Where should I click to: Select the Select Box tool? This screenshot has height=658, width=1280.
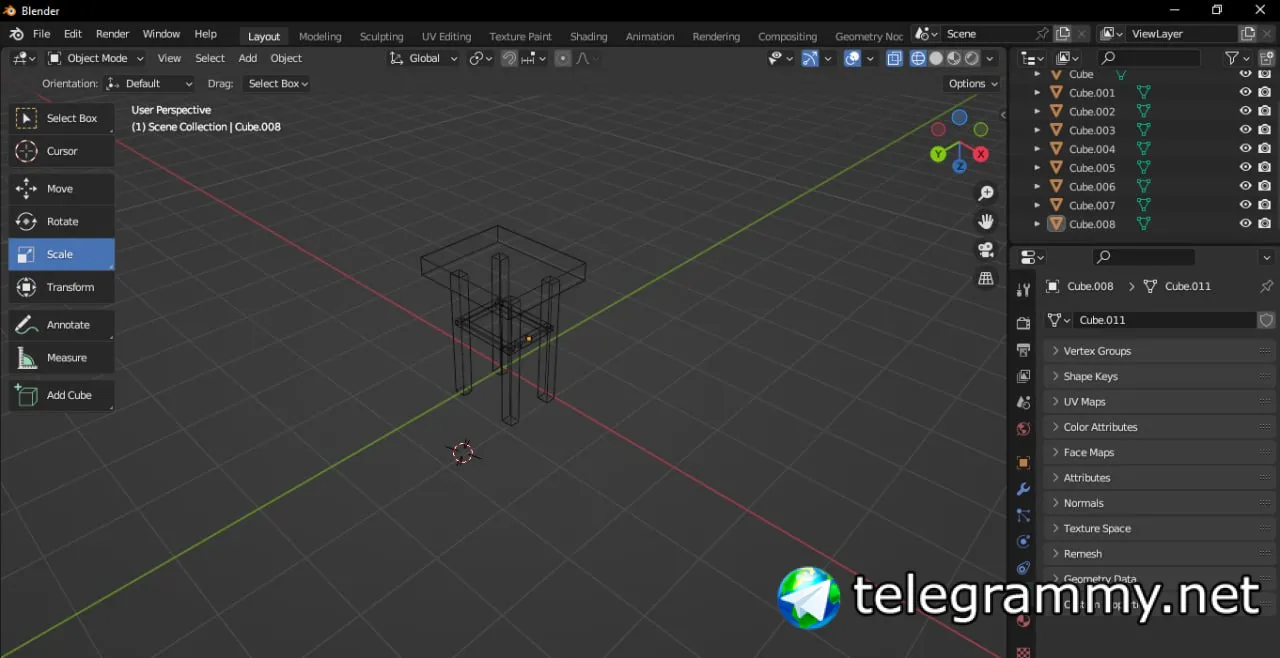click(x=61, y=118)
